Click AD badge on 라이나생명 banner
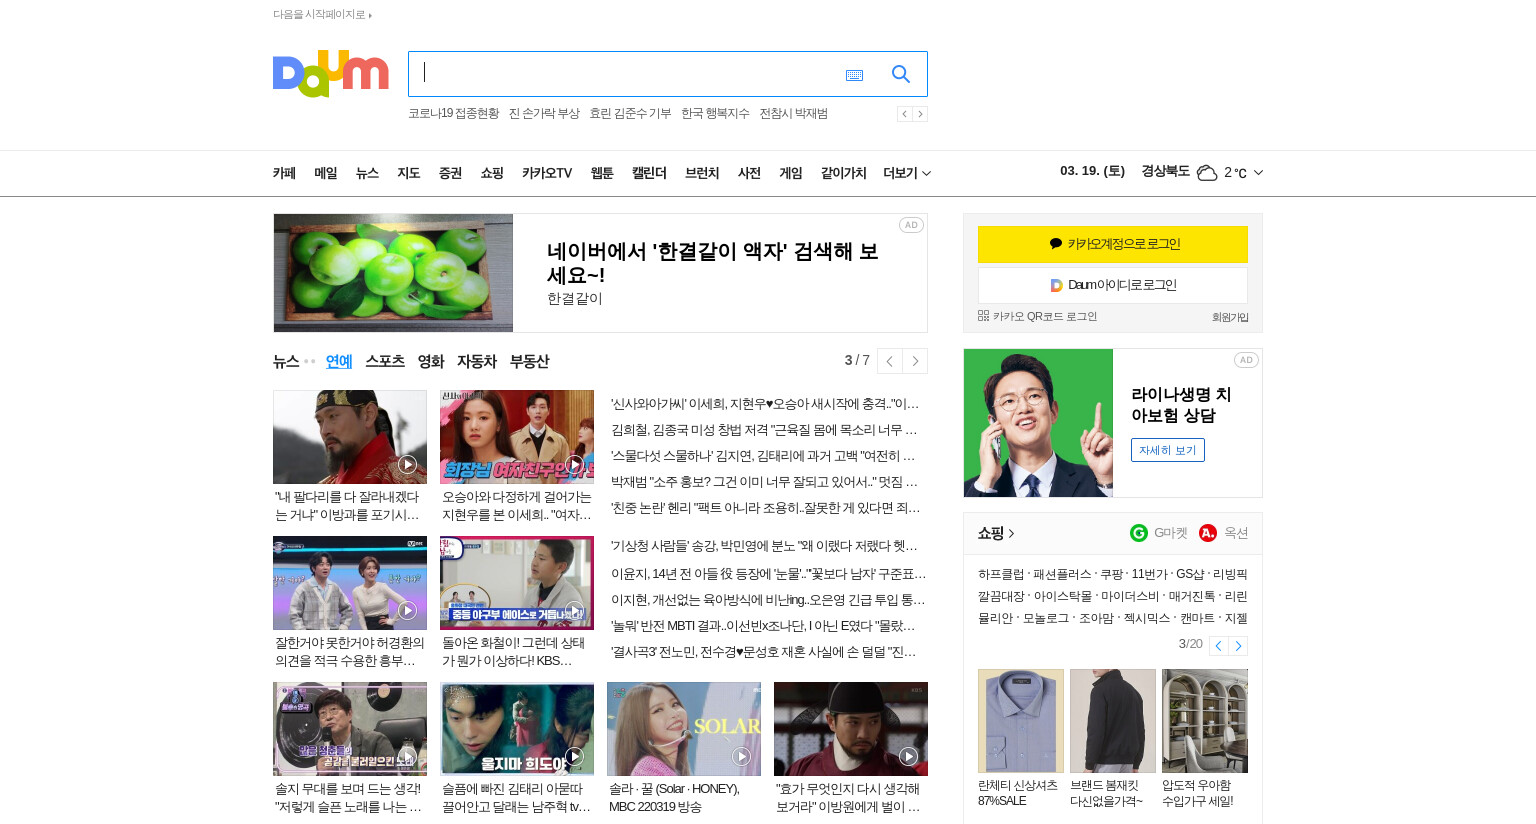Screen dimensions: 1536x824 coord(1246,360)
